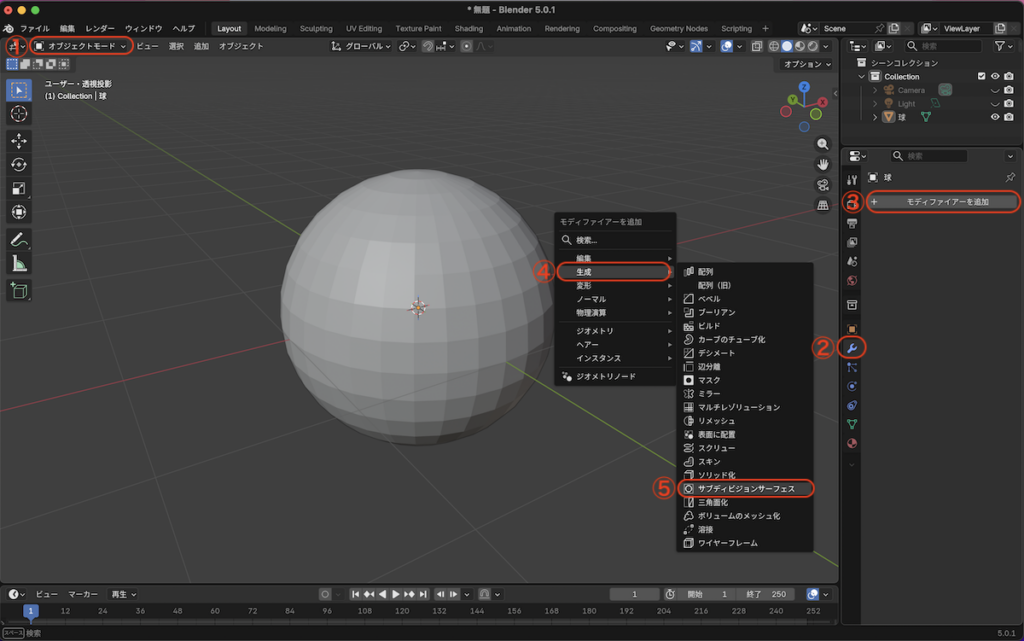
Task: Expand the オプション dropdown in viewport
Action: pyautogui.click(x=806, y=64)
